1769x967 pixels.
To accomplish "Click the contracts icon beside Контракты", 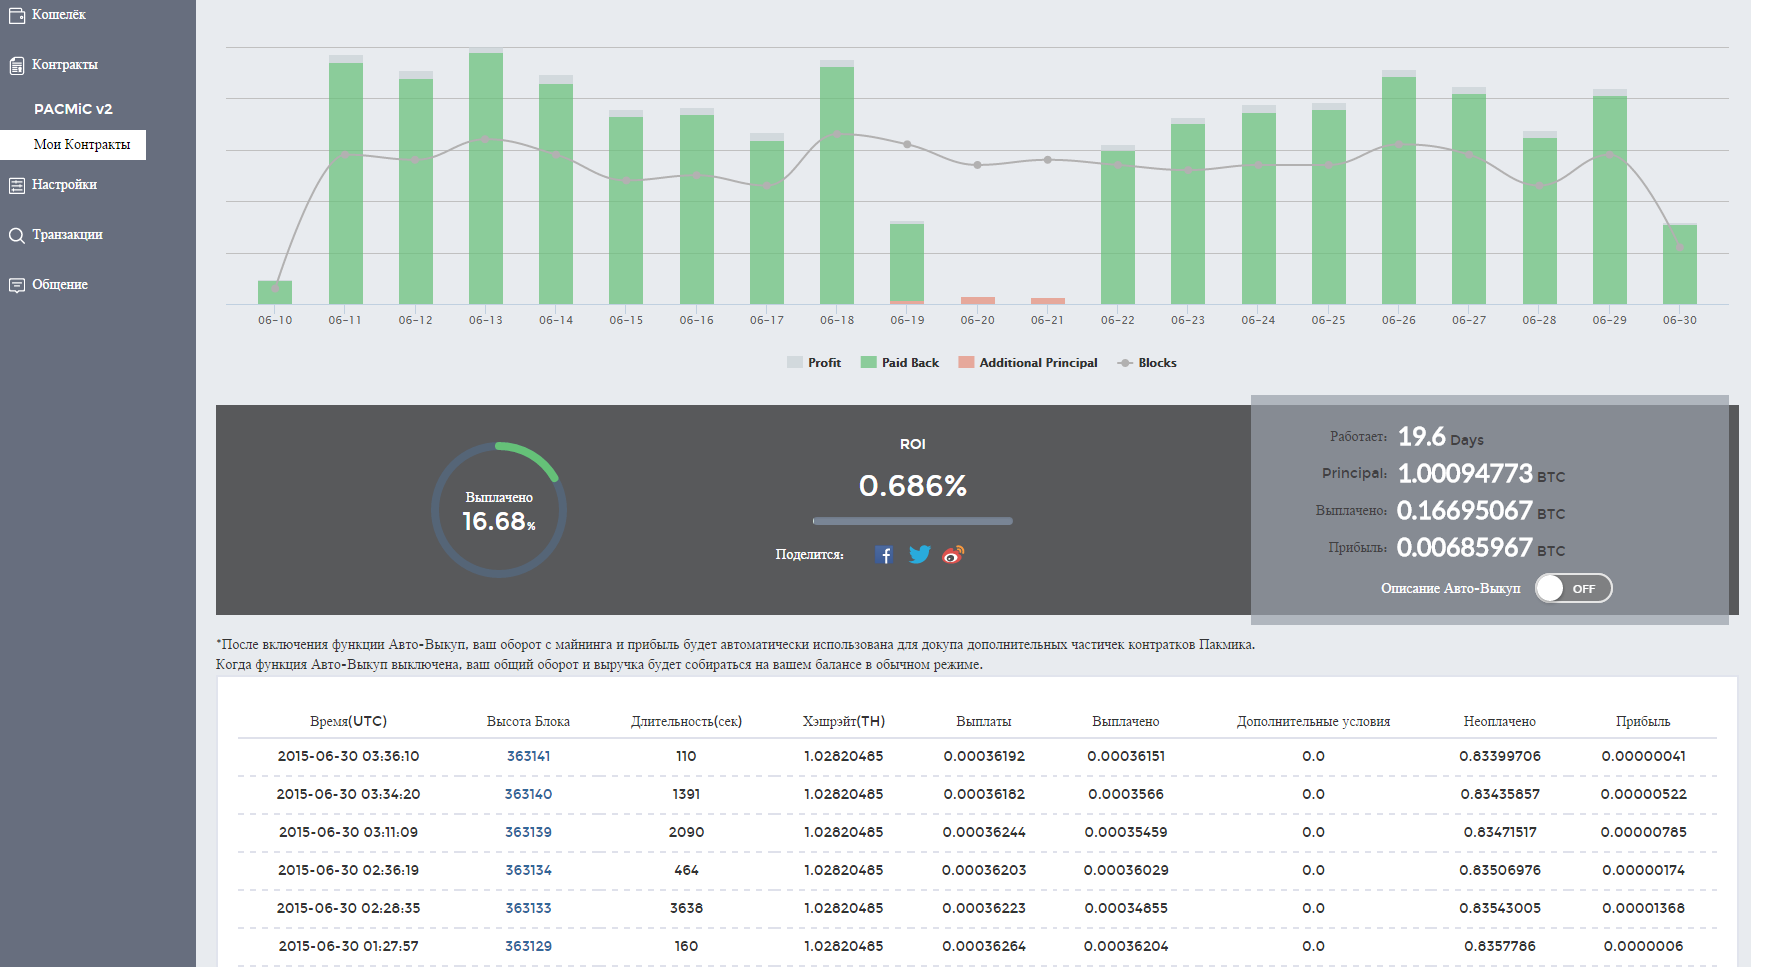I will (x=16, y=65).
